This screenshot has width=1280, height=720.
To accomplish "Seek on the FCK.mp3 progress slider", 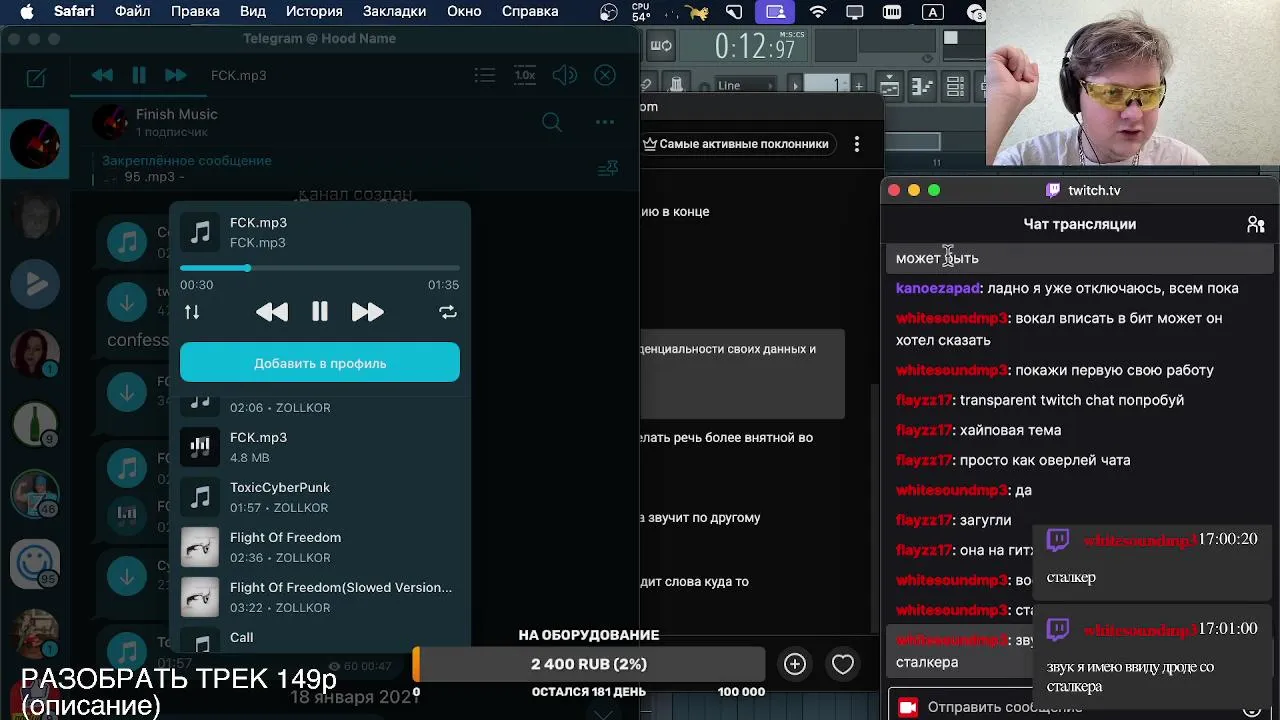I will pos(320,268).
